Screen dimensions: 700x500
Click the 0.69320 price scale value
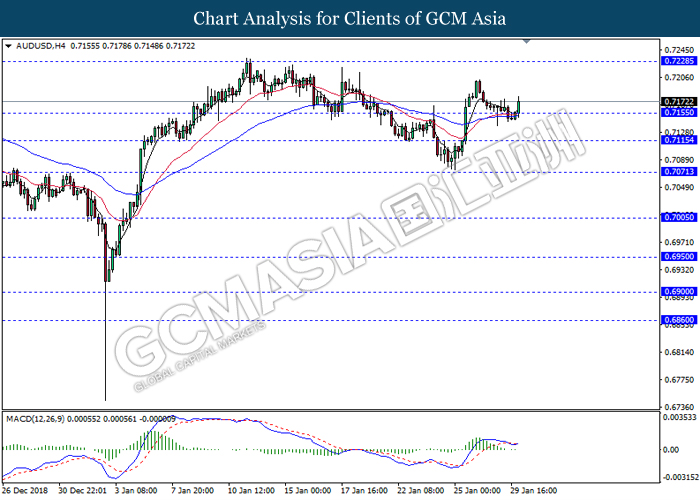[x=679, y=270]
